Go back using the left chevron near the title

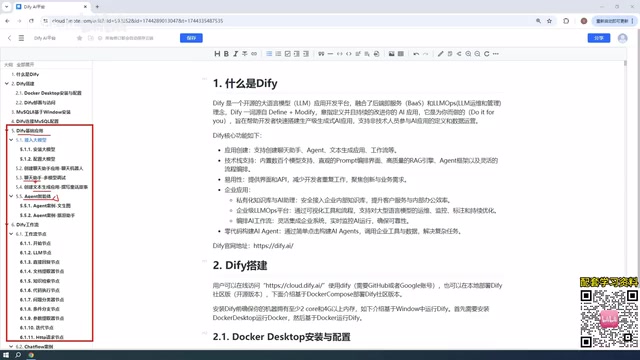9,38
